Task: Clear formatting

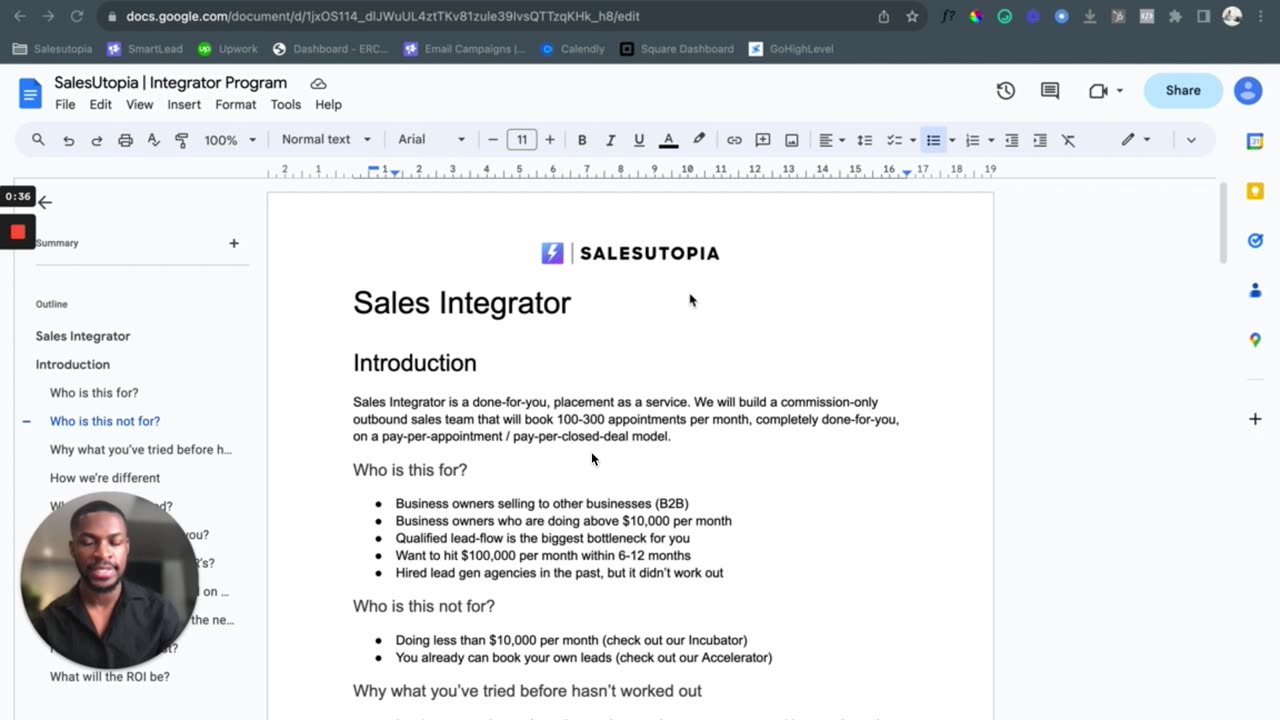Action: (x=1068, y=140)
